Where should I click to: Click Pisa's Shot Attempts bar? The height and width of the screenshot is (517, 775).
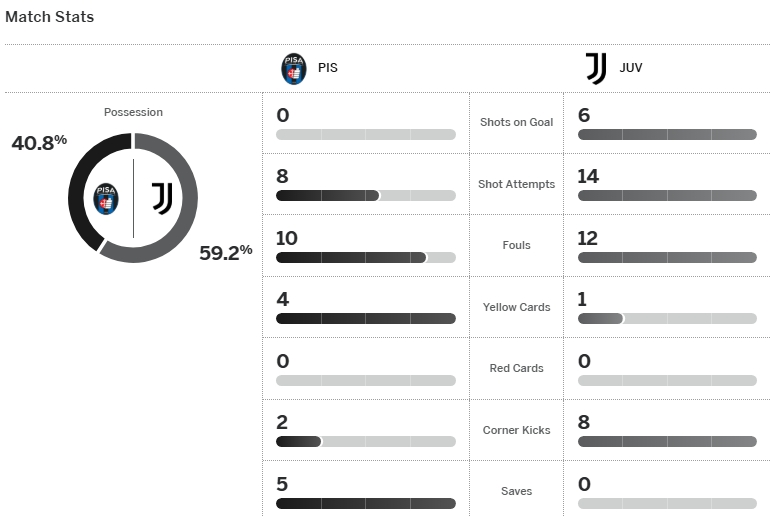(365, 196)
